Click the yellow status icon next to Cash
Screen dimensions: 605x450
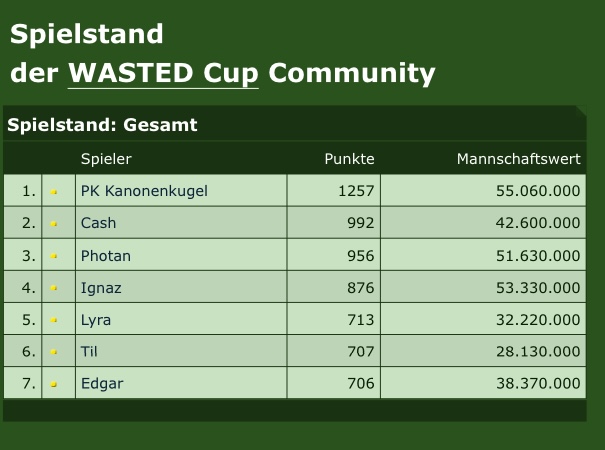pyautogui.click(x=54, y=224)
